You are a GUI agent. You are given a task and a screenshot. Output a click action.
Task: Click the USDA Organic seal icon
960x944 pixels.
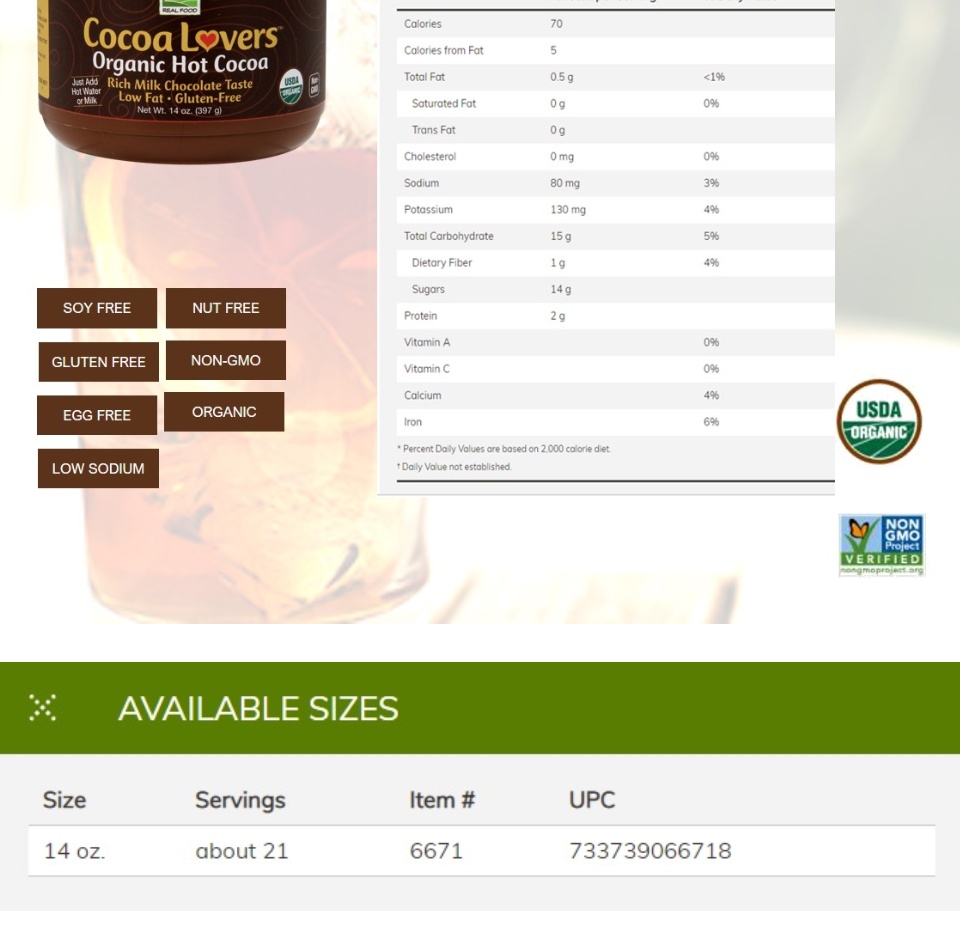coord(879,421)
